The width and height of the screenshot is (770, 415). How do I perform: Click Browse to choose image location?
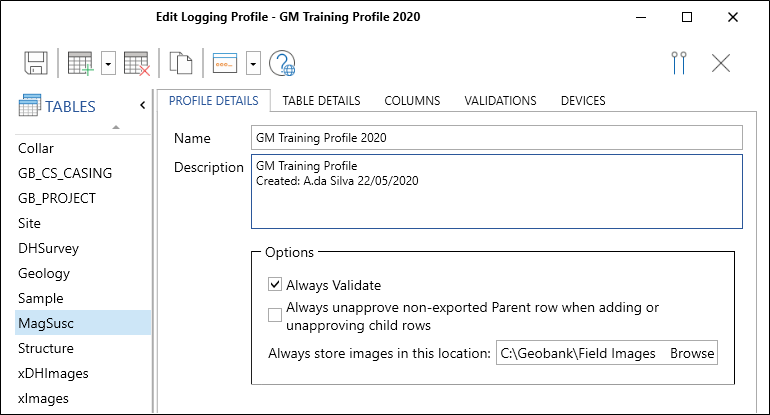(x=692, y=353)
